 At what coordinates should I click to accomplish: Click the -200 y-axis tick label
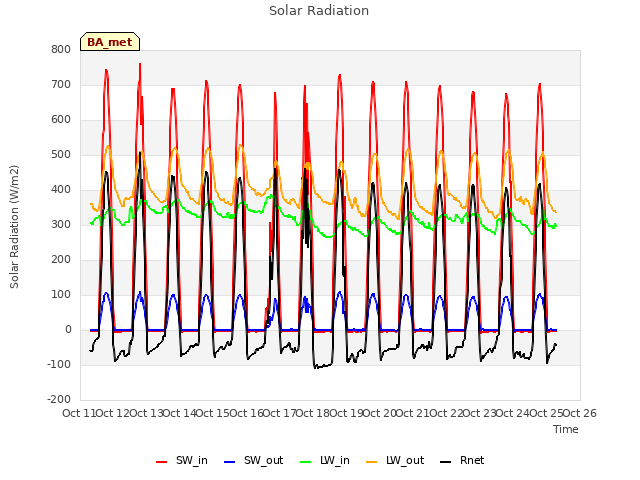point(59,400)
